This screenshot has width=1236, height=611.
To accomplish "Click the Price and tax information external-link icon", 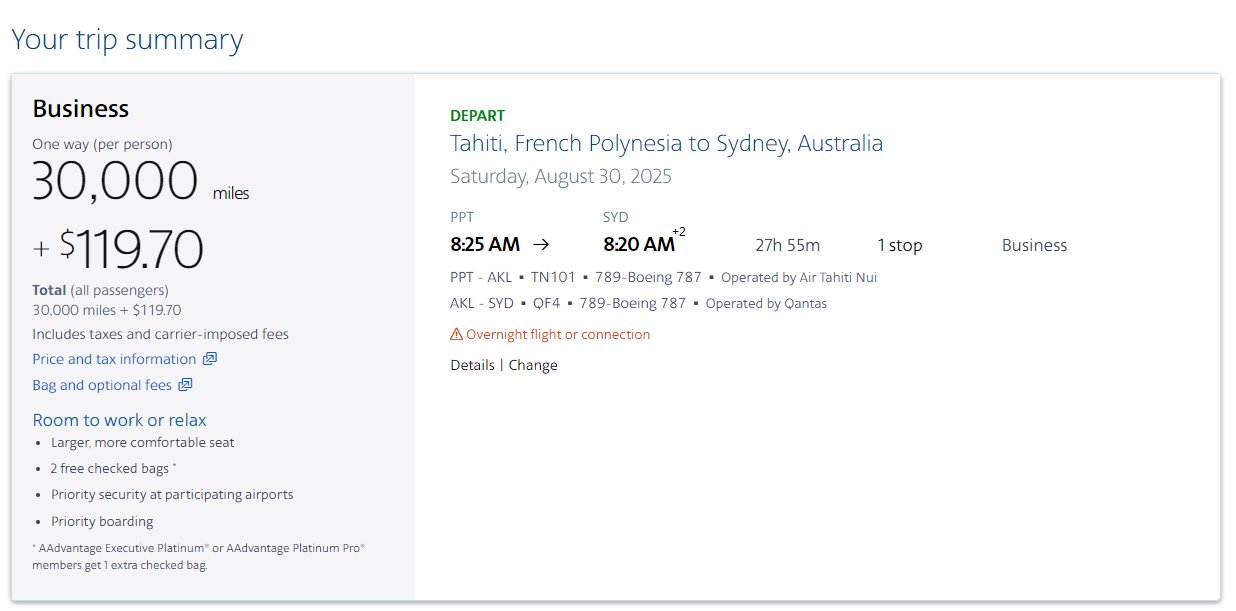I will click(210, 359).
